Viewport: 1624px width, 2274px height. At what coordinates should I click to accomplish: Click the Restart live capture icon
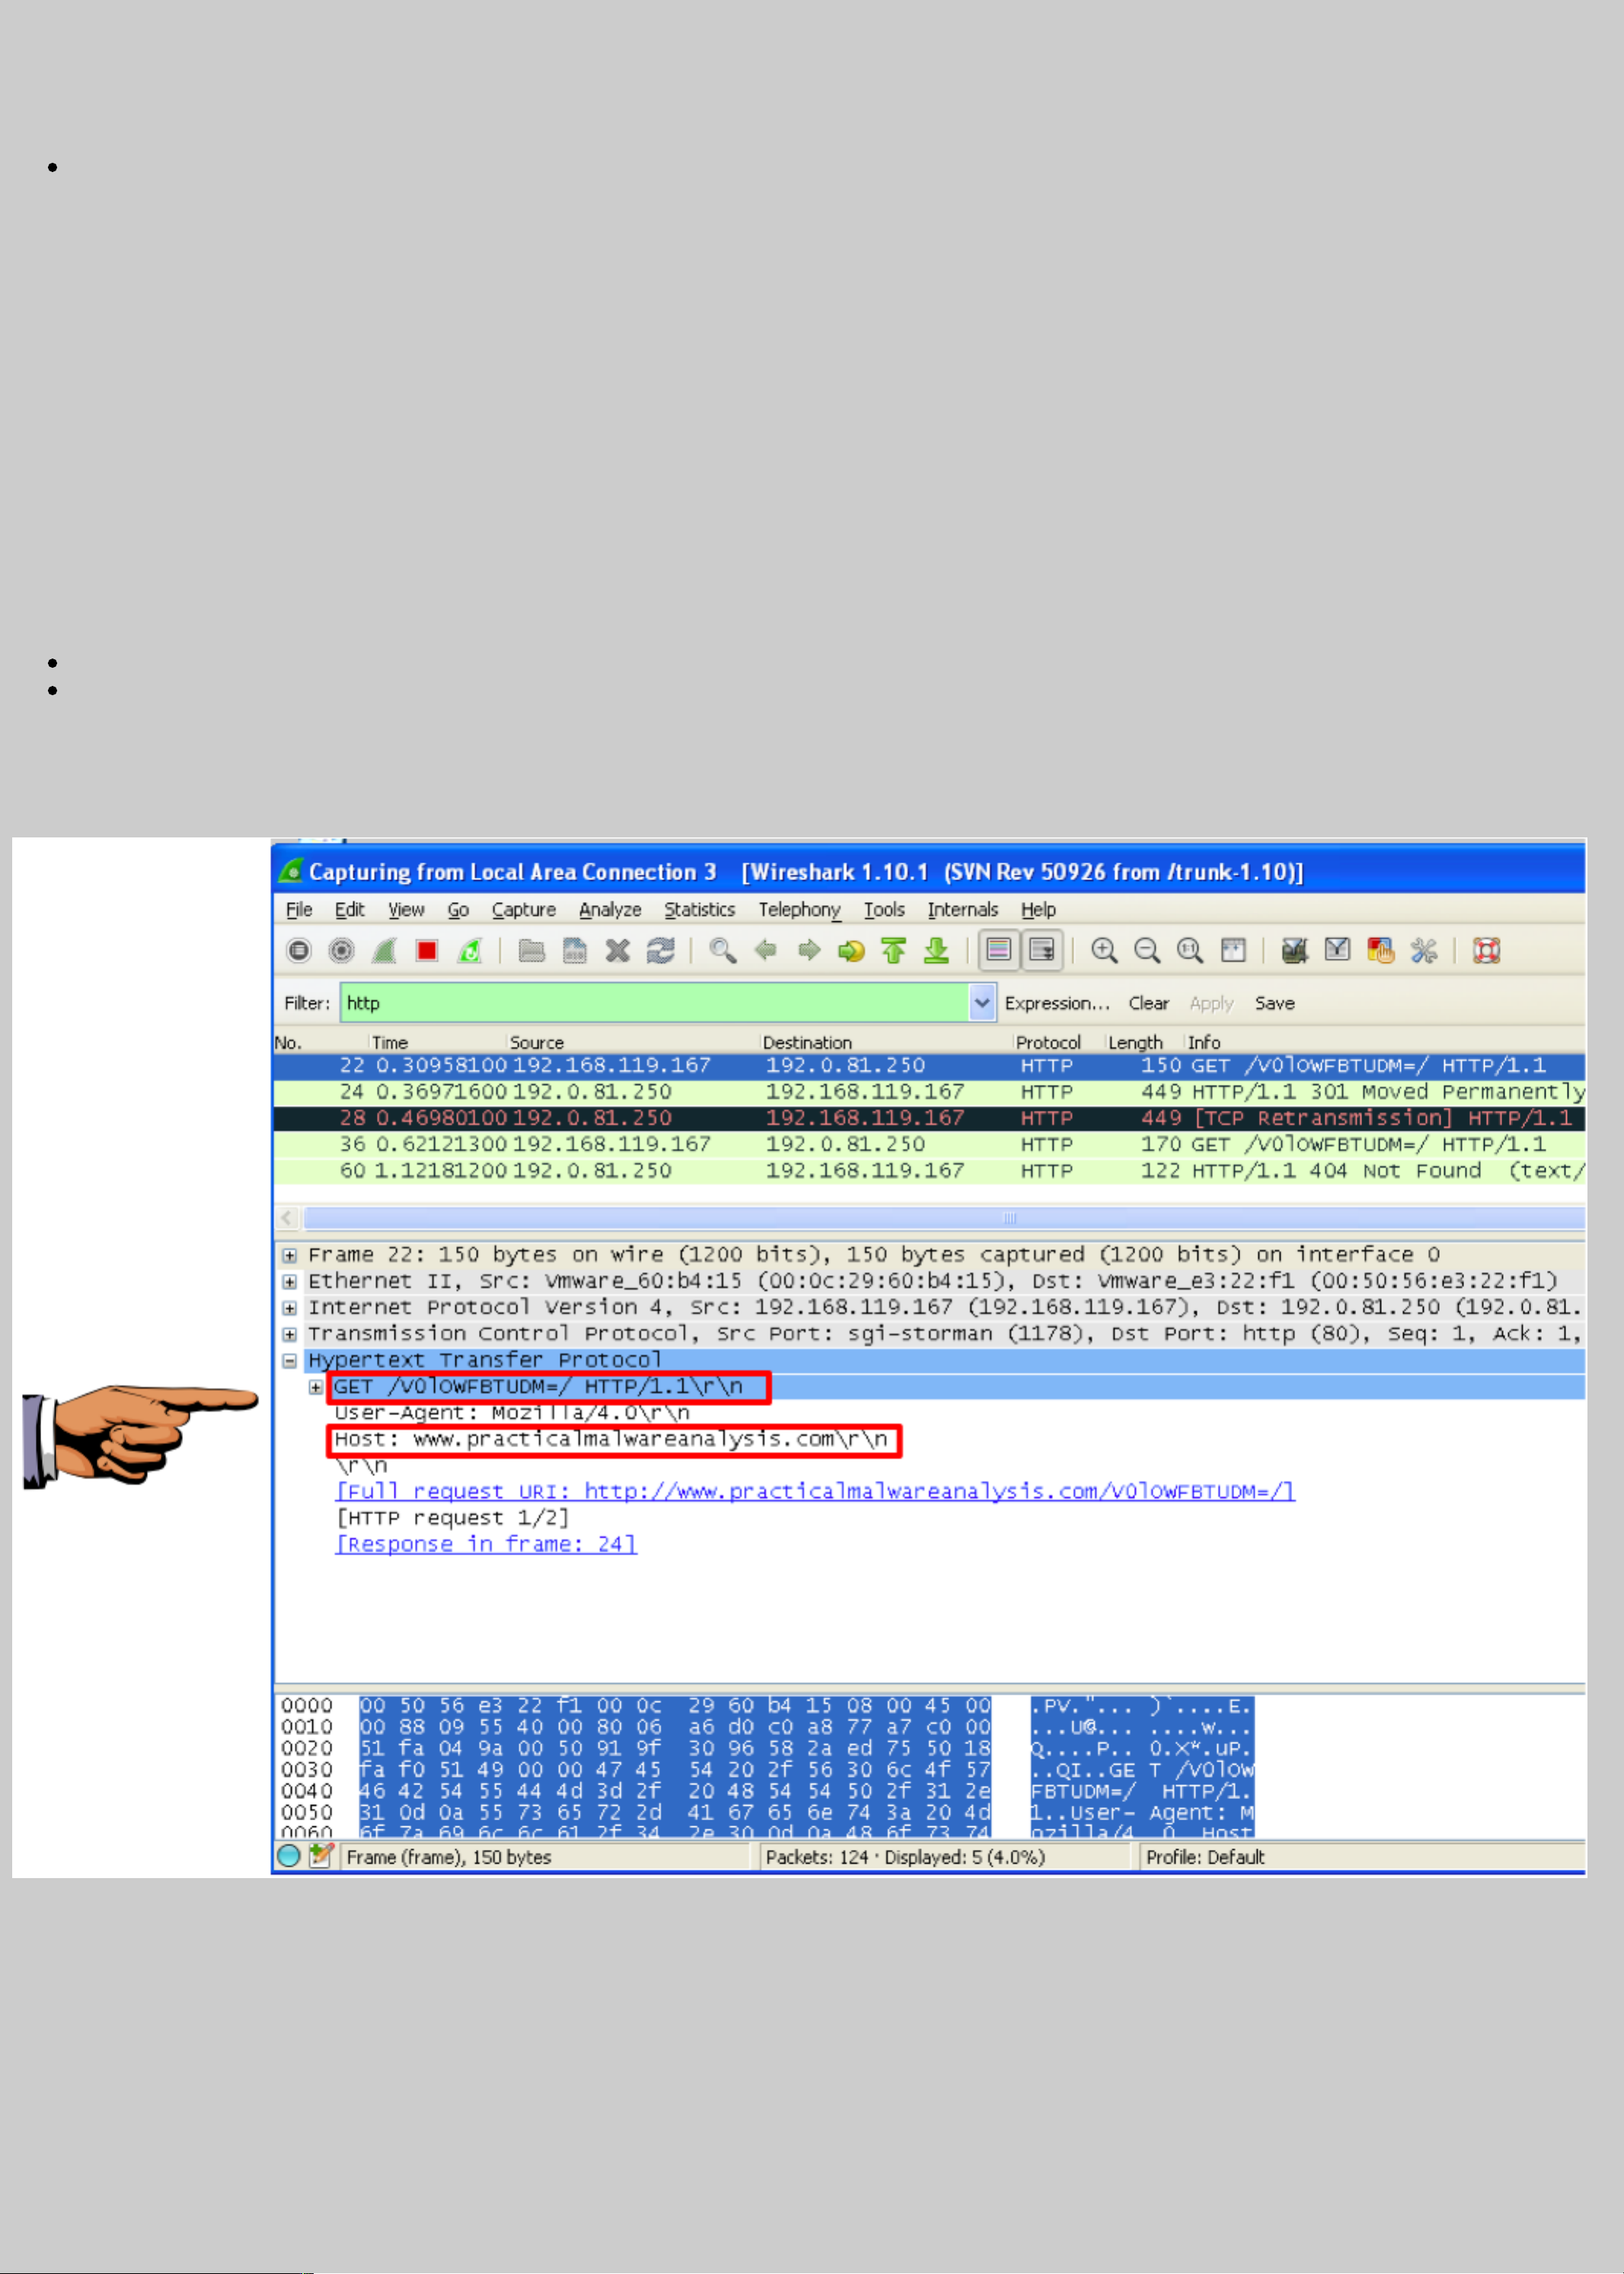(470, 950)
